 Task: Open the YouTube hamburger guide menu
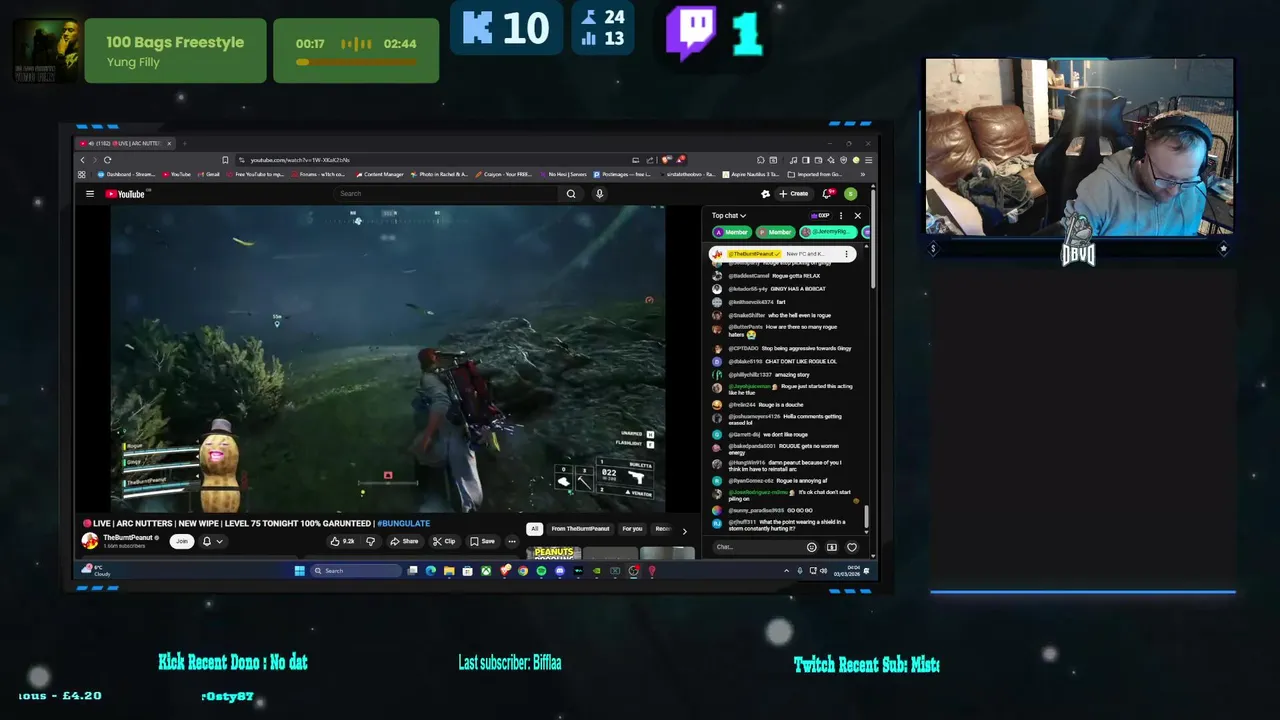pyautogui.click(x=89, y=194)
